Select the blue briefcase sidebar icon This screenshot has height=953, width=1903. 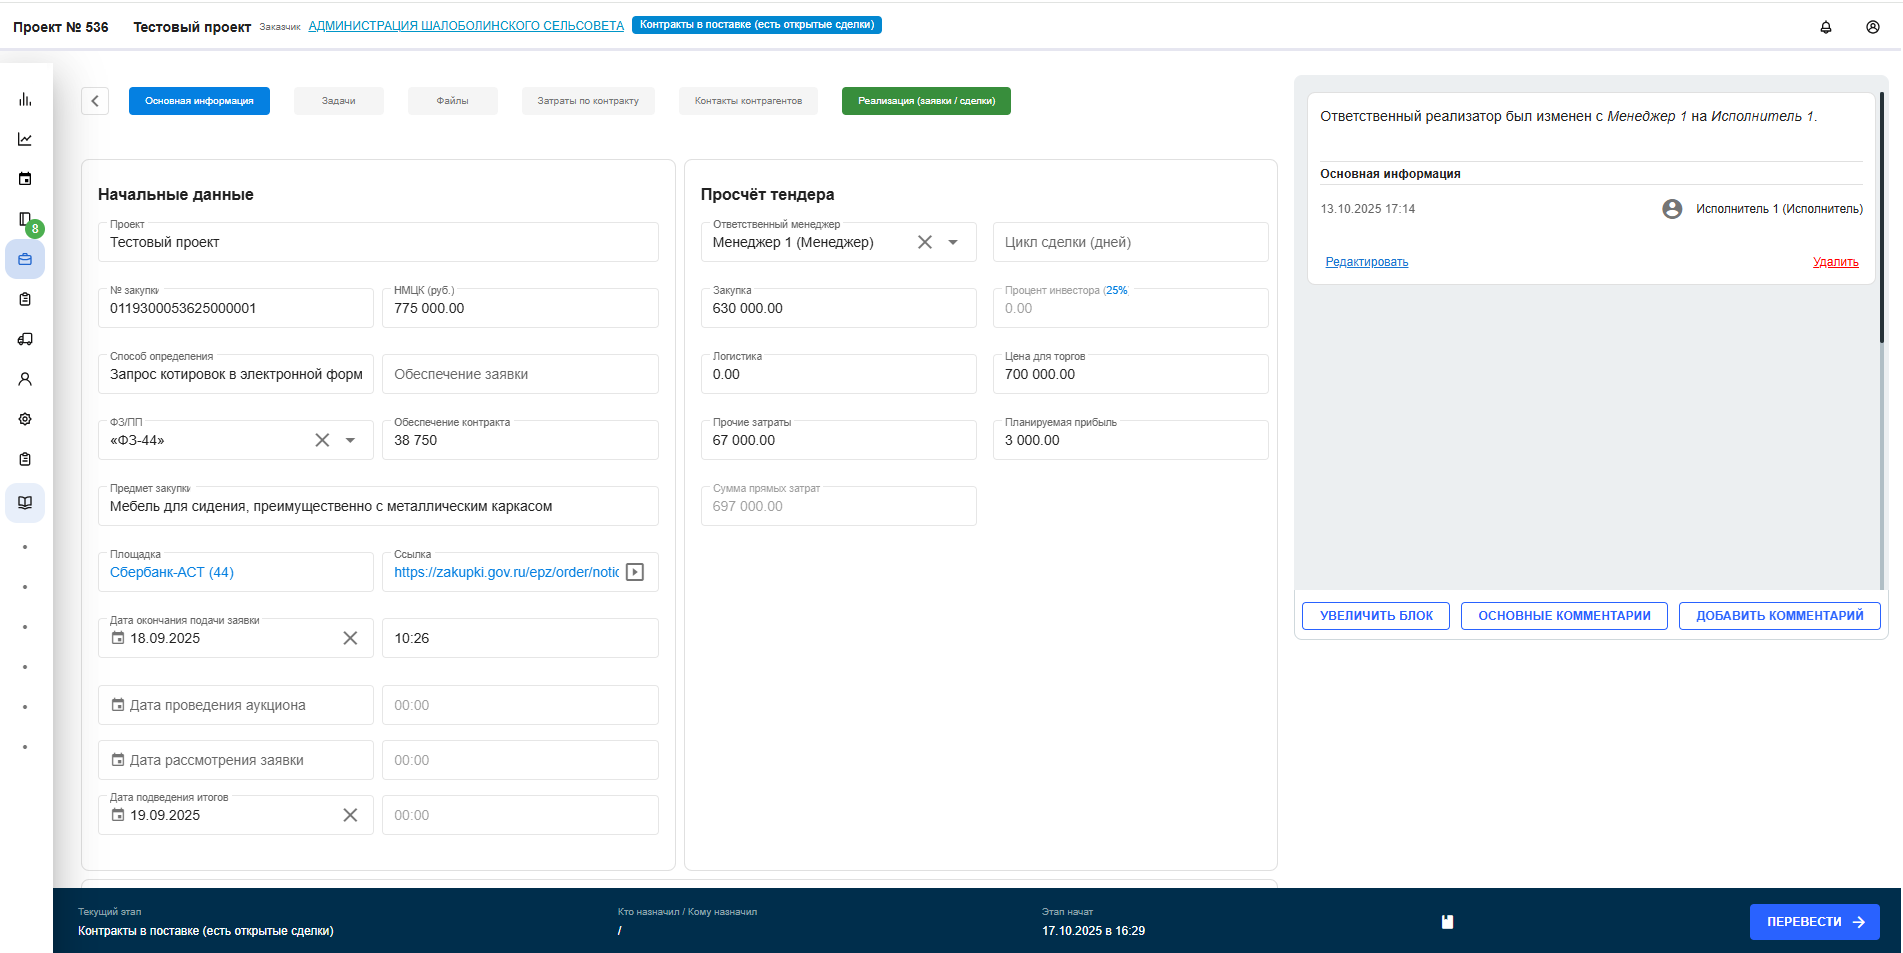coord(25,259)
